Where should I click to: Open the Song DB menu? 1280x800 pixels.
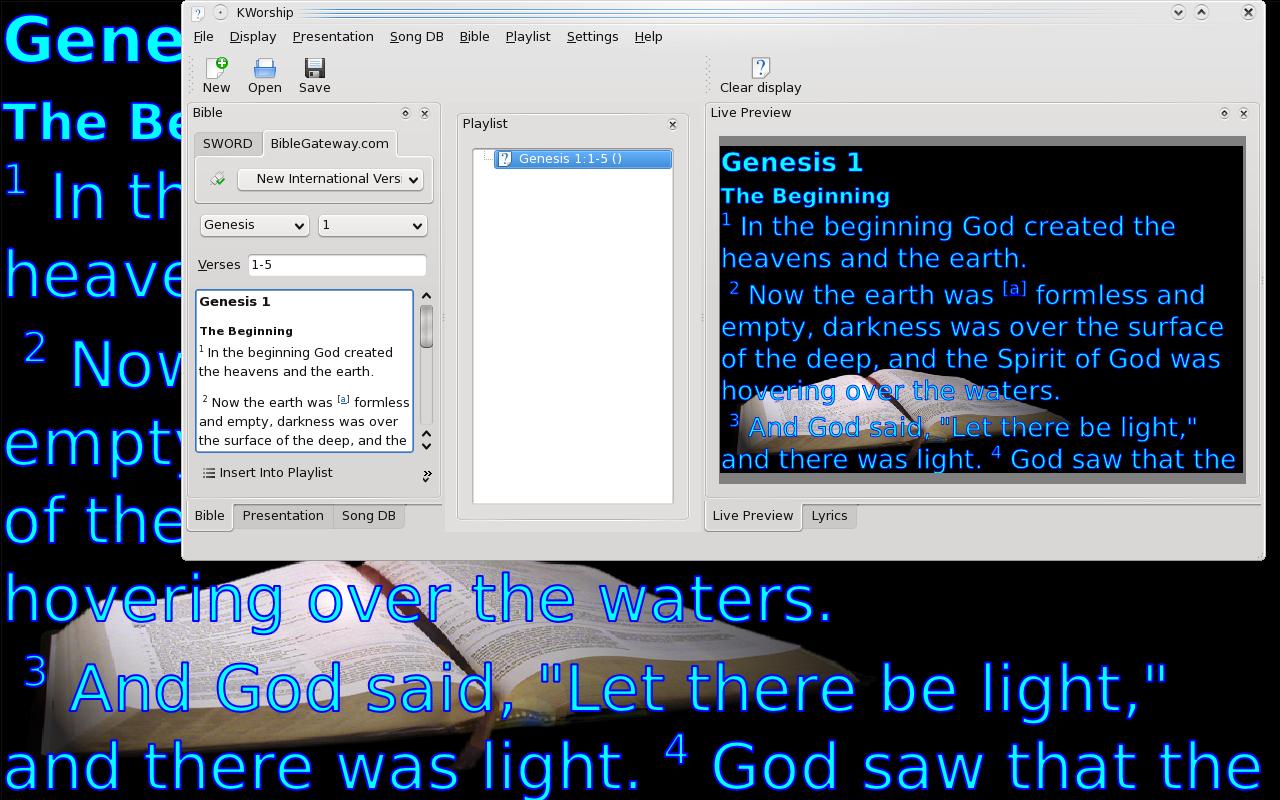416,36
